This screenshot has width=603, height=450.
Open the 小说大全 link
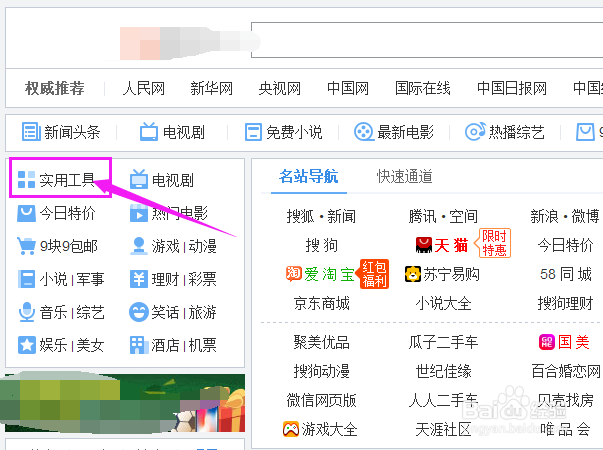pos(443,303)
